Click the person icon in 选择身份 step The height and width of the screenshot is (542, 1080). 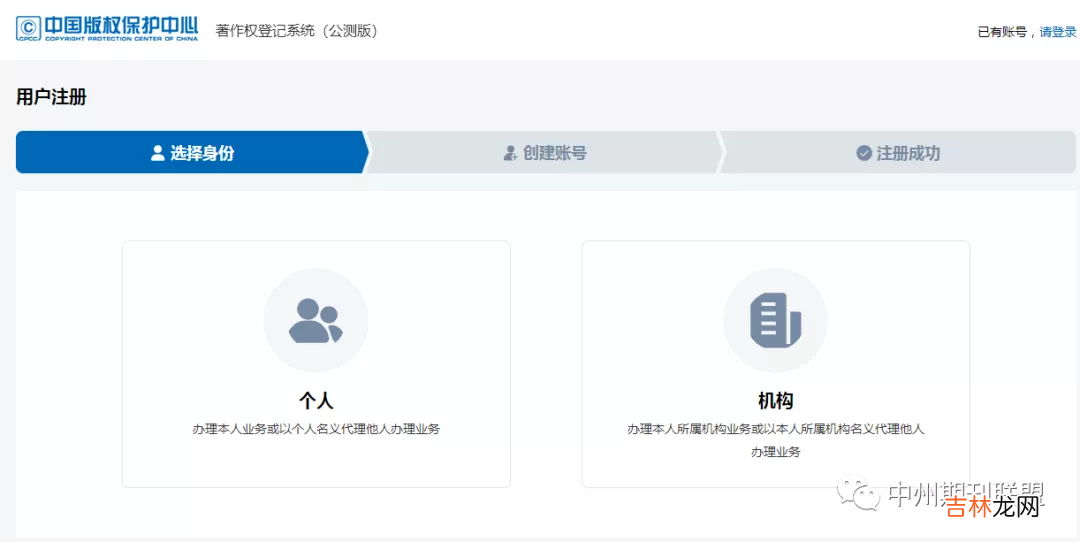coord(158,153)
